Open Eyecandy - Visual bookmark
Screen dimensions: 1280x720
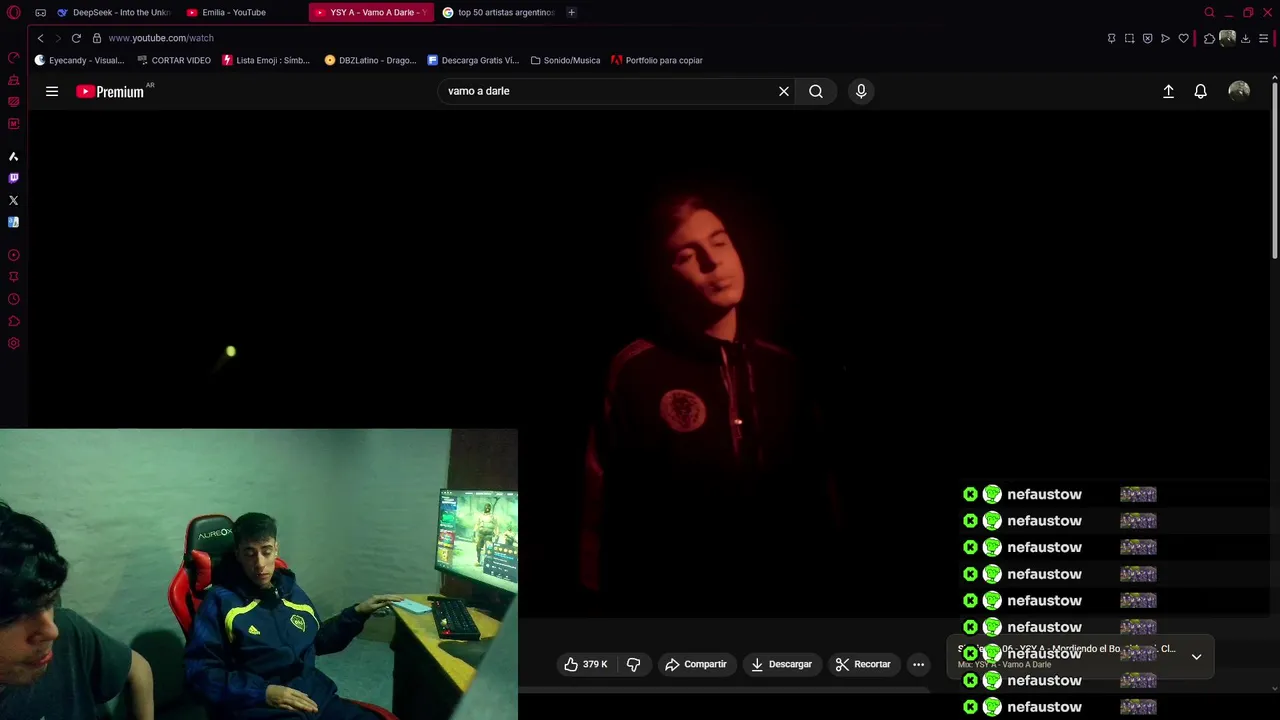pyautogui.click(x=80, y=60)
